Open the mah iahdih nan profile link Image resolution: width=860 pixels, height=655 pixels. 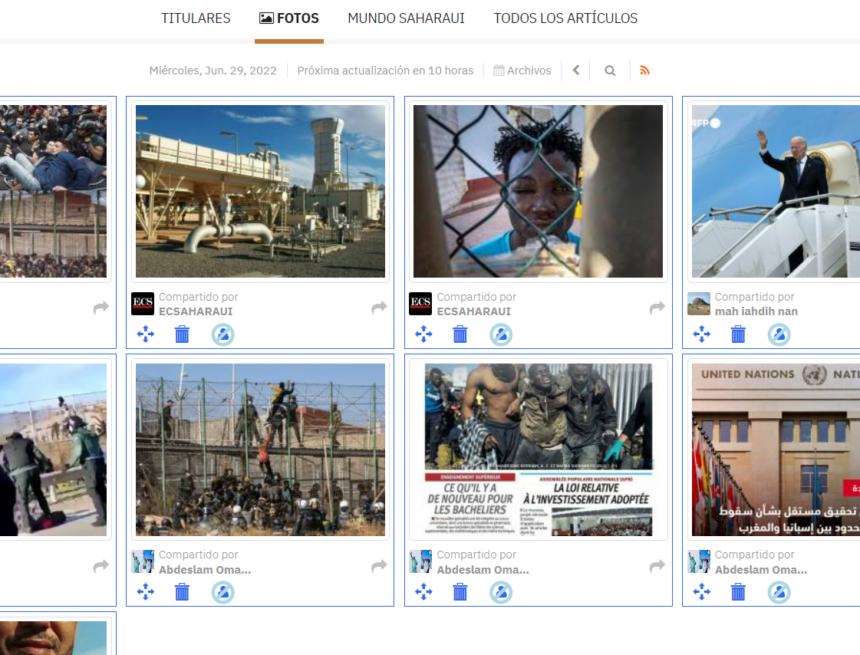point(756,311)
